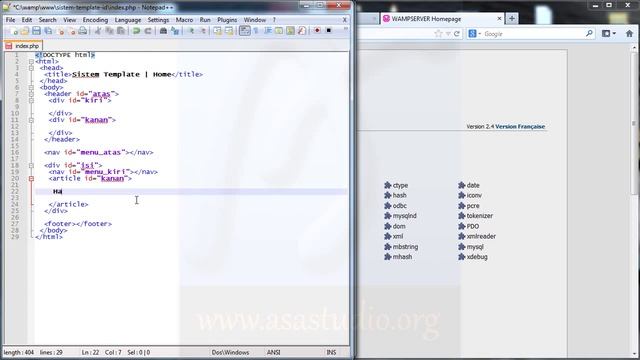640x360 pixels.
Task: Open Find with the binoculars icon
Action: click(163, 31)
